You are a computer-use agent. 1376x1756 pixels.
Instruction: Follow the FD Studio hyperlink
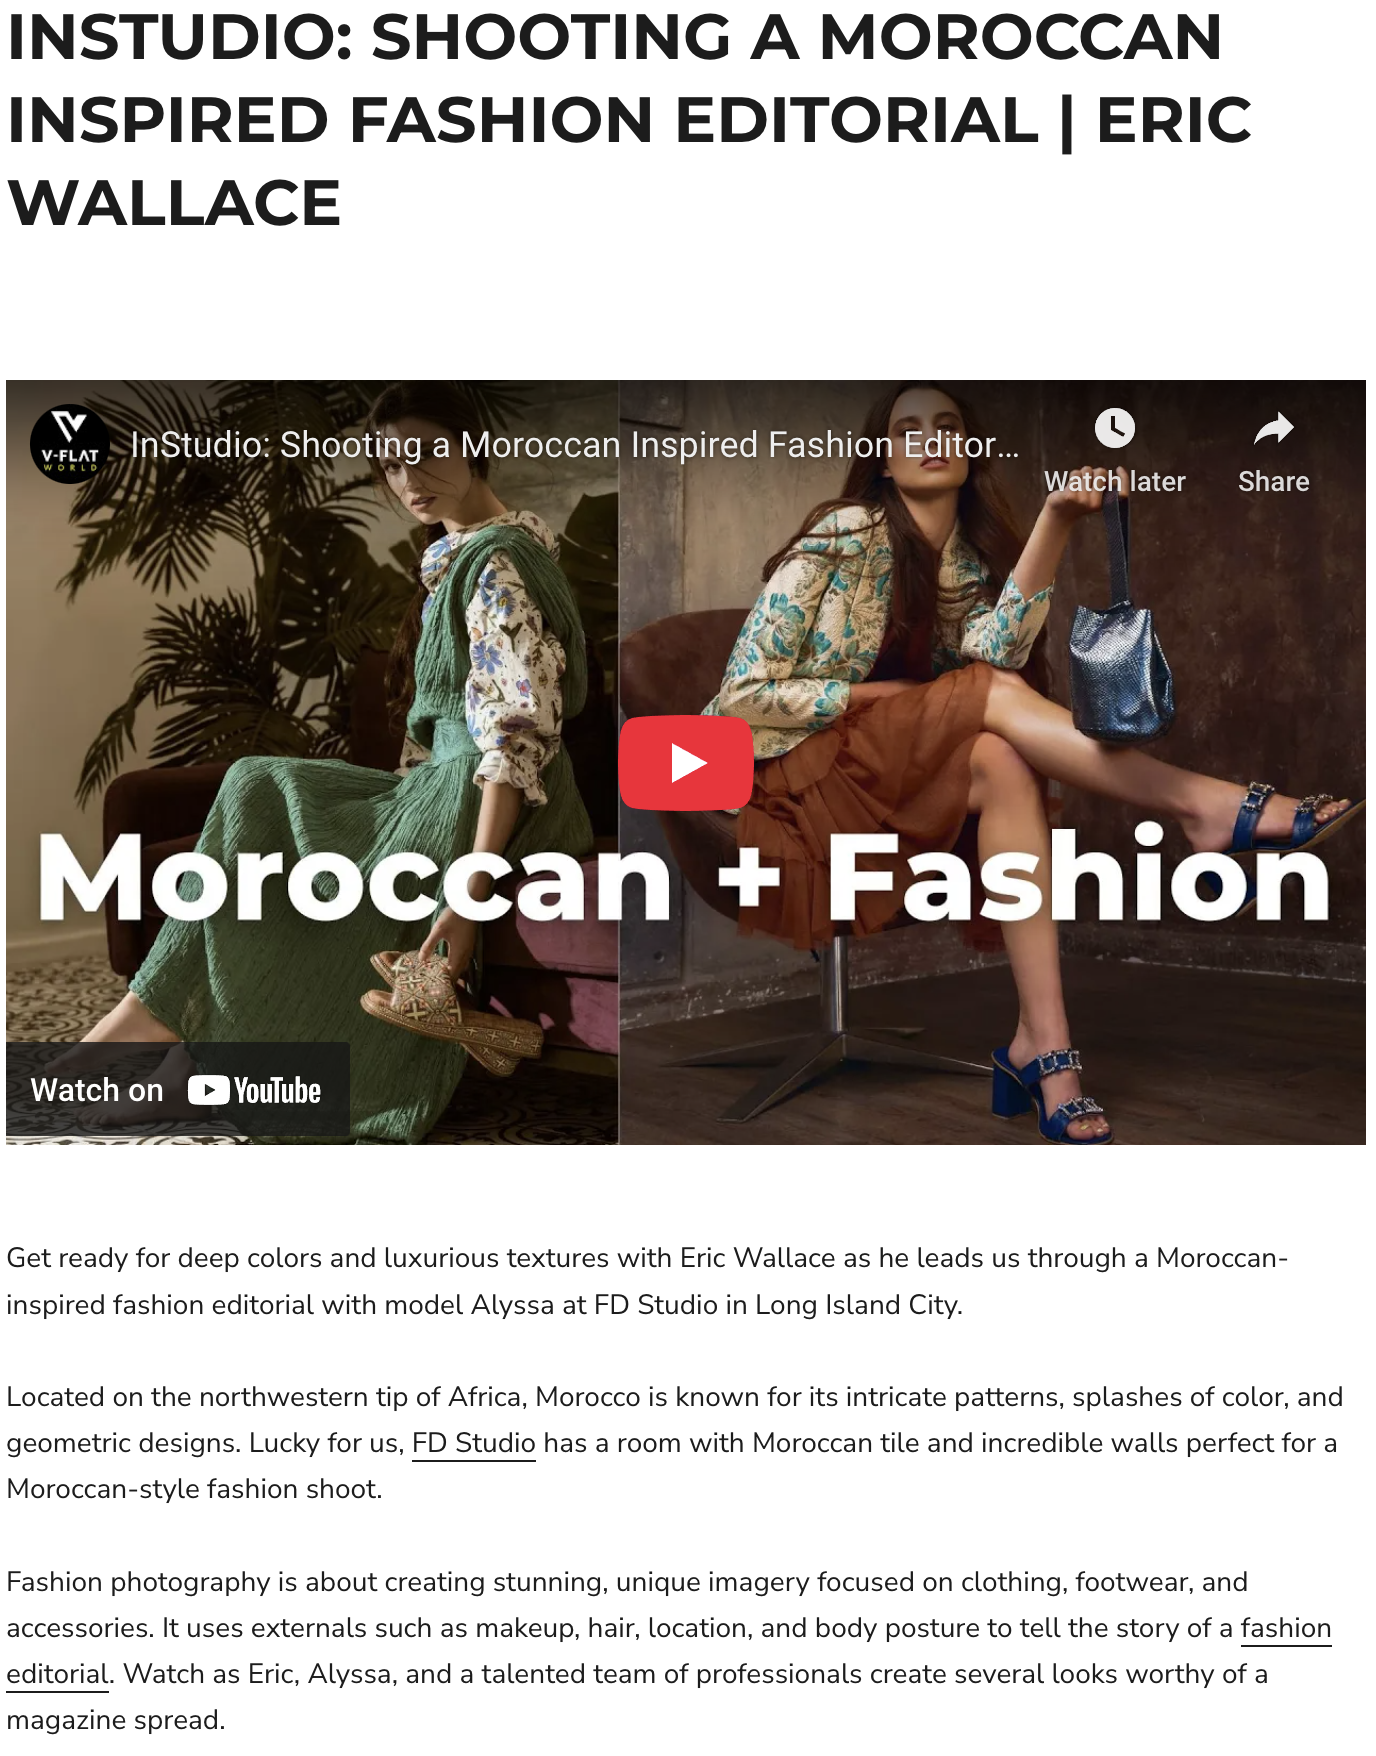coord(474,1443)
